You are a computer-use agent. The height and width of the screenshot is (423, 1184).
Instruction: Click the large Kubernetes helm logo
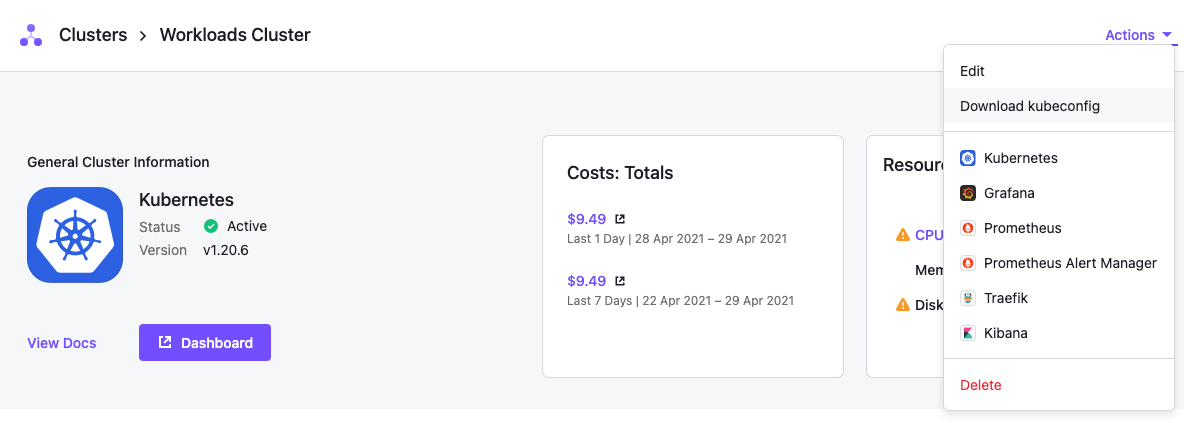(x=75, y=235)
